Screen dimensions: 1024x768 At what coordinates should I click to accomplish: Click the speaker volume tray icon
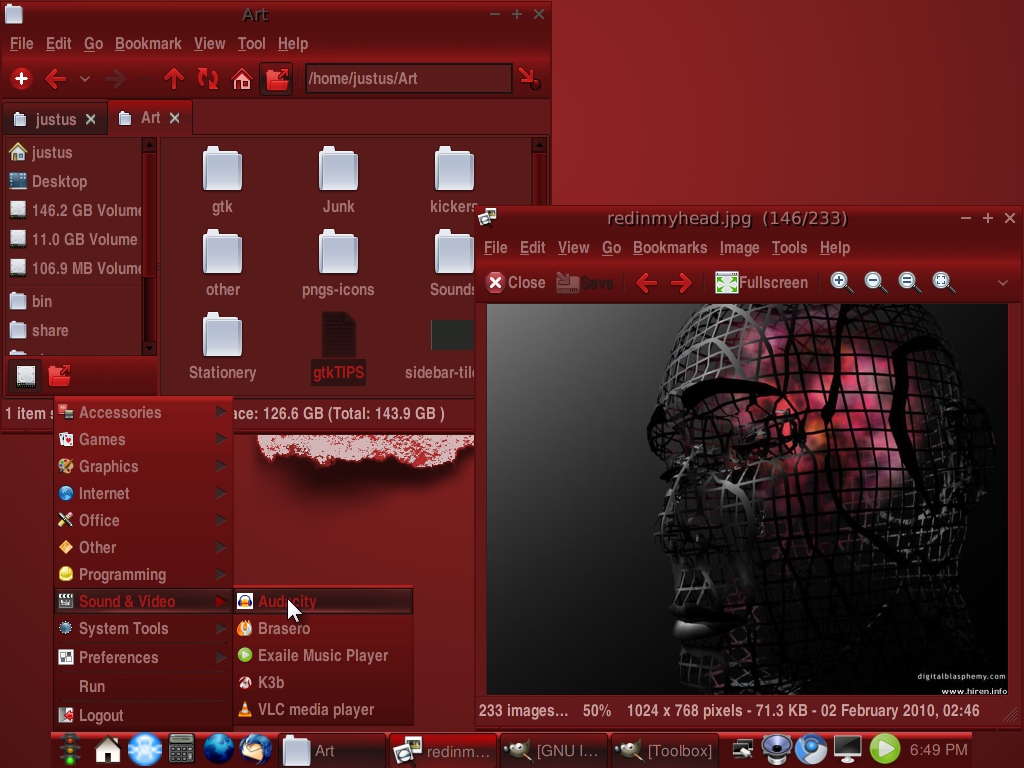[x=777, y=749]
